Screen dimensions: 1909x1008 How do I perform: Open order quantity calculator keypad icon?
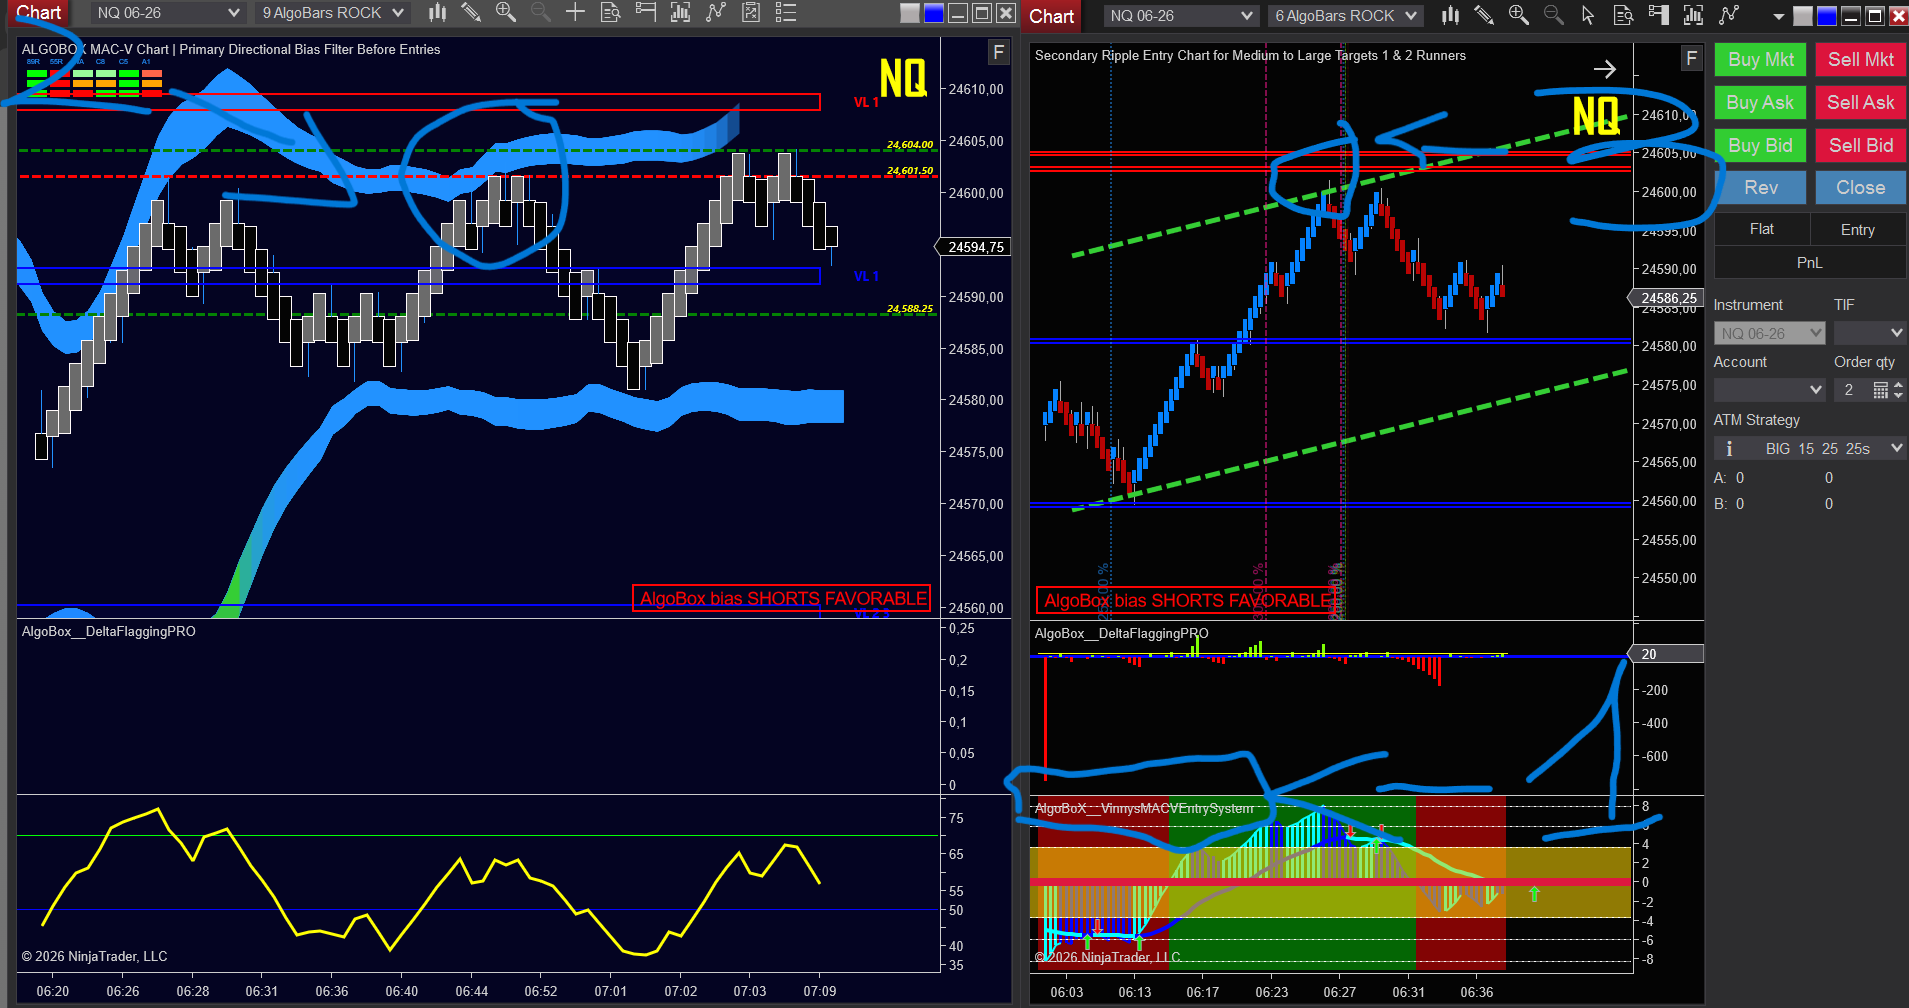[x=1880, y=390]
